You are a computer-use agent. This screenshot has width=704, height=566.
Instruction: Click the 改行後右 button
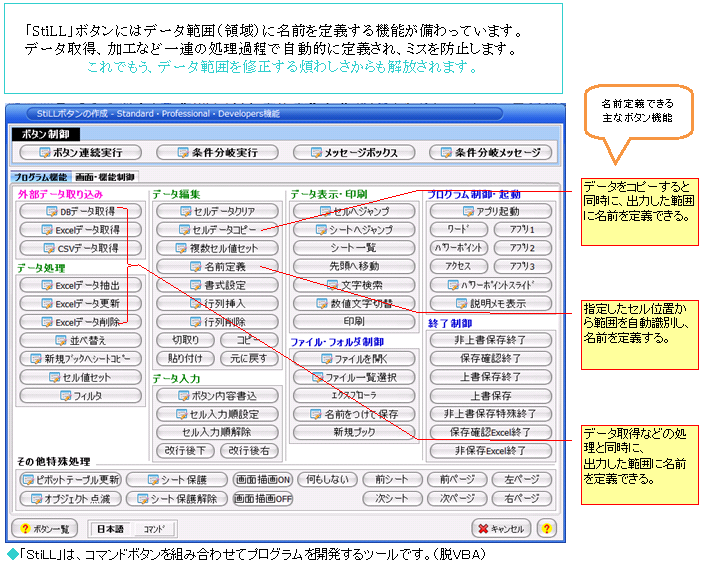249,451
